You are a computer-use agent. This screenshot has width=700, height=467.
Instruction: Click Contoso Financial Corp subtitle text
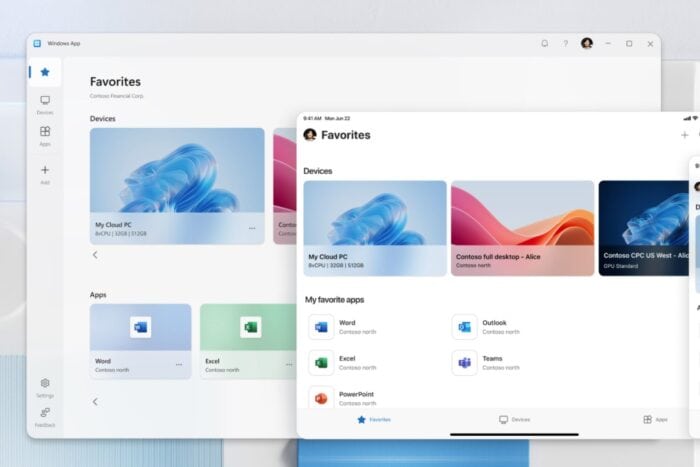pyautogui.click(x=117, y=96)
